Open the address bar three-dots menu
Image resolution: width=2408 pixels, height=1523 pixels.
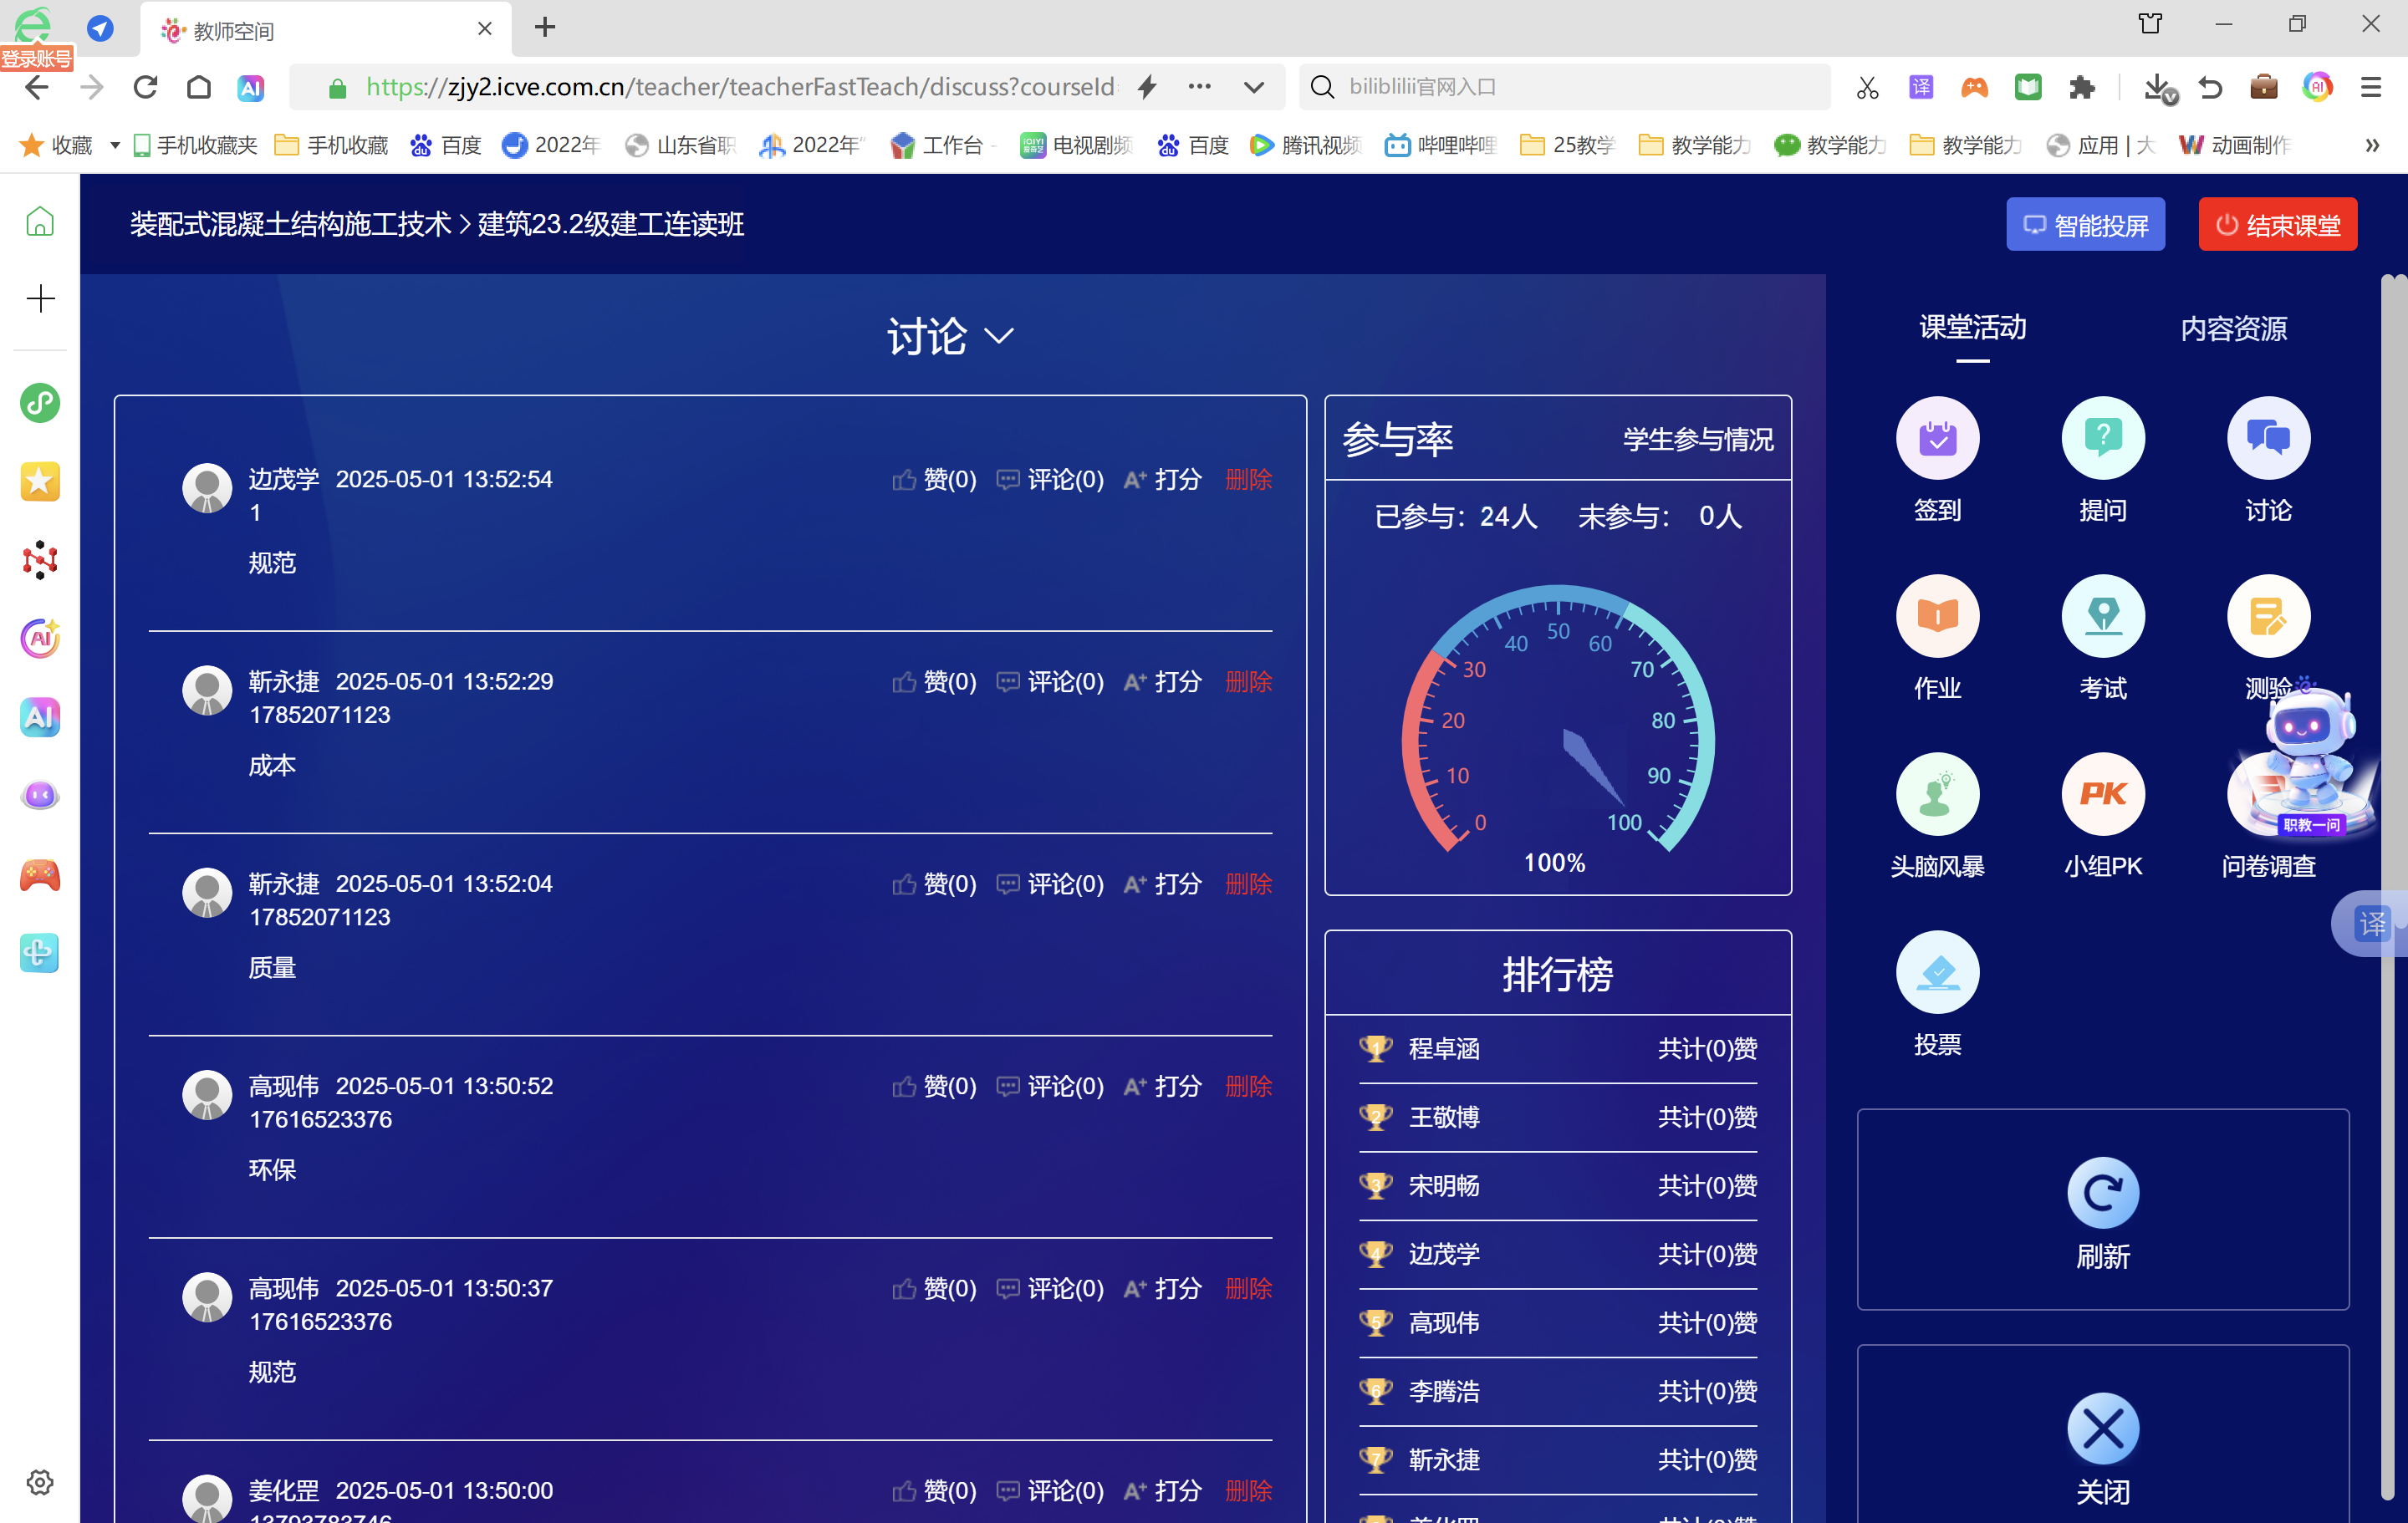[1199, 87]
